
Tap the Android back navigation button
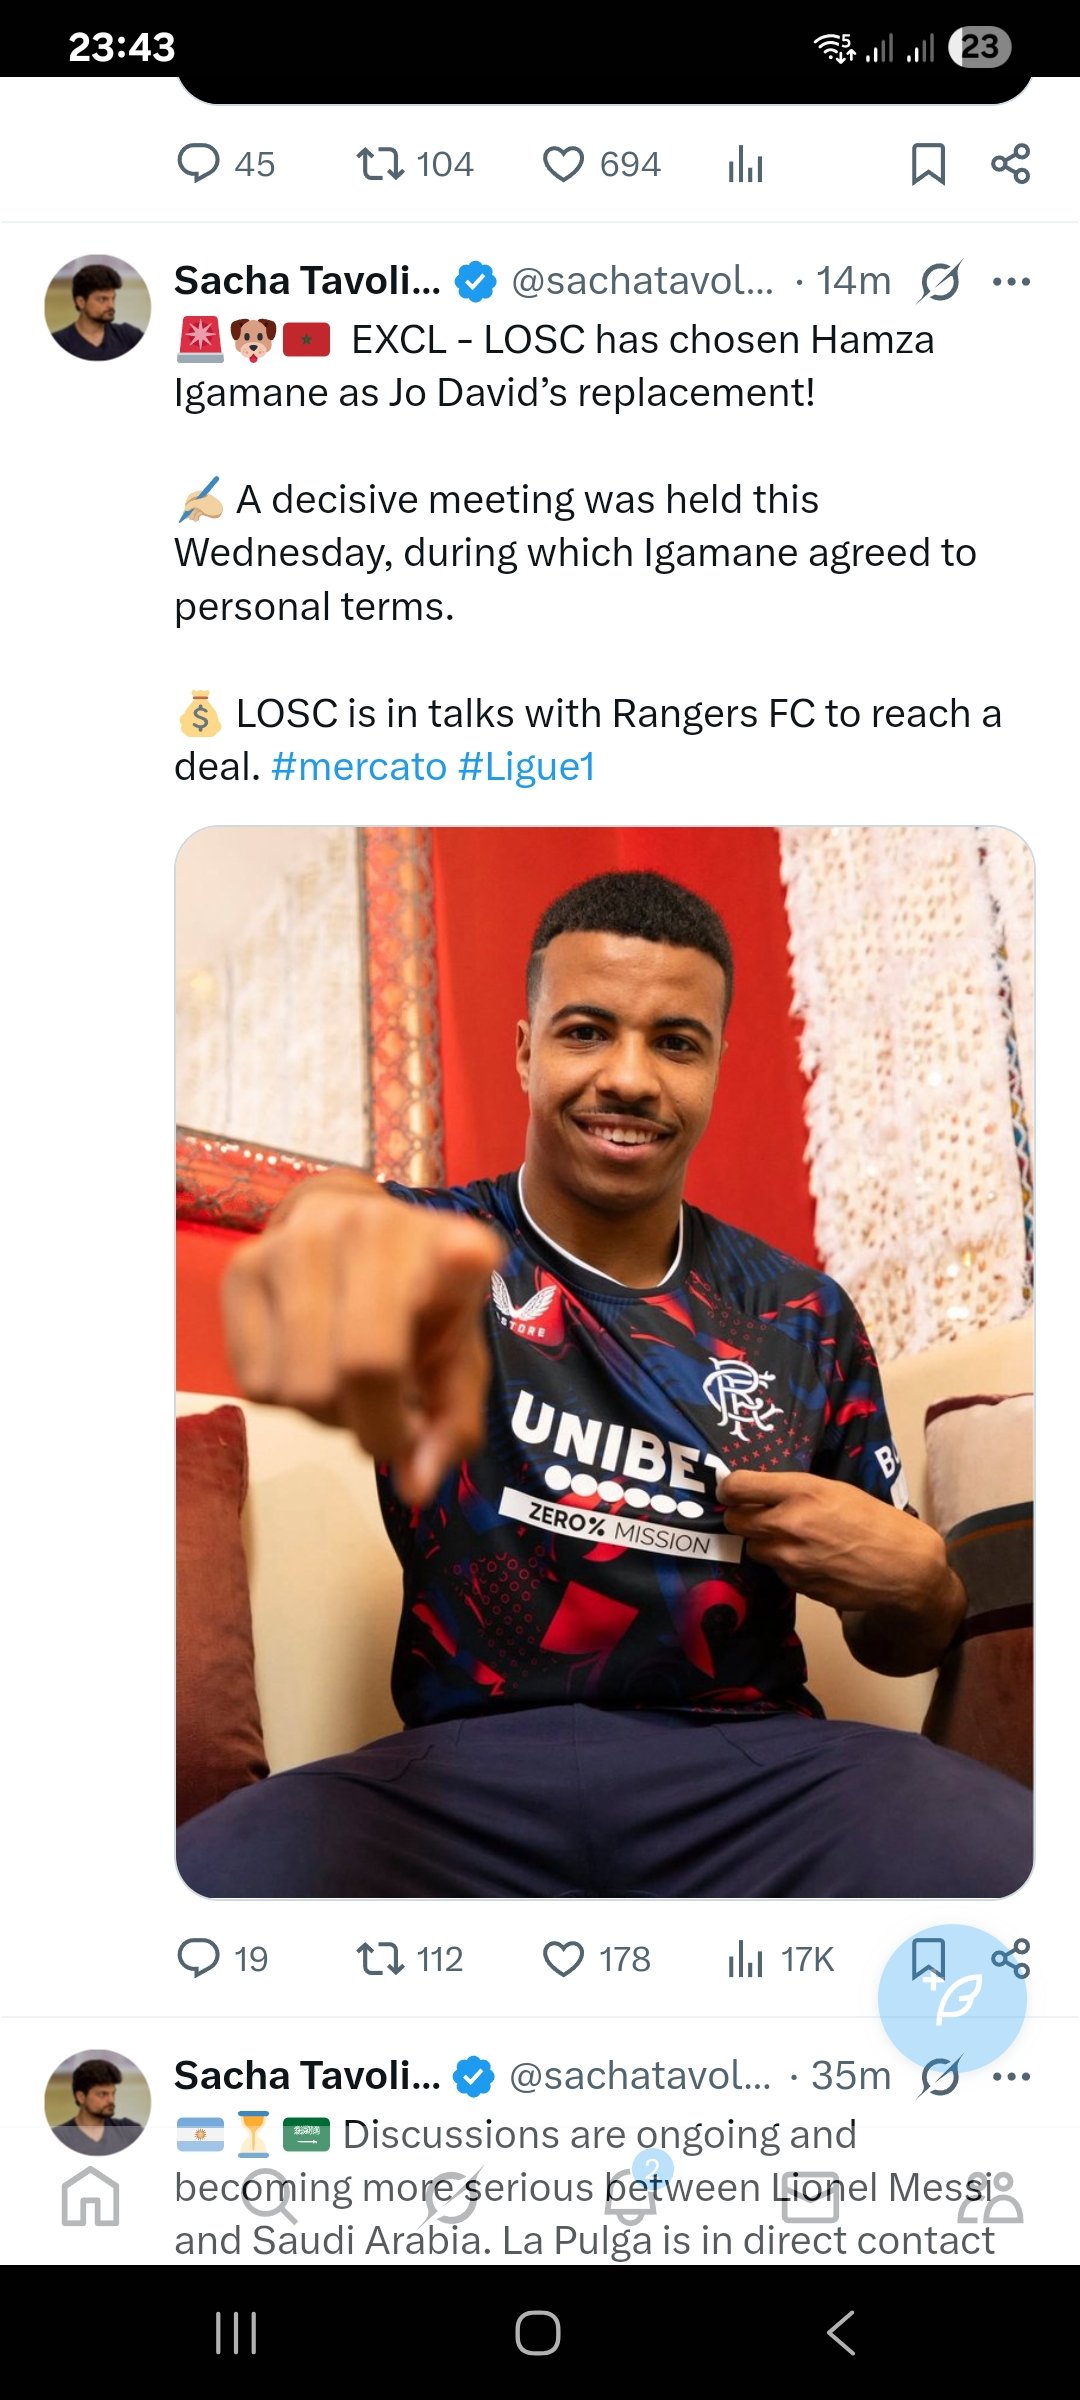tap(841, 2333)
